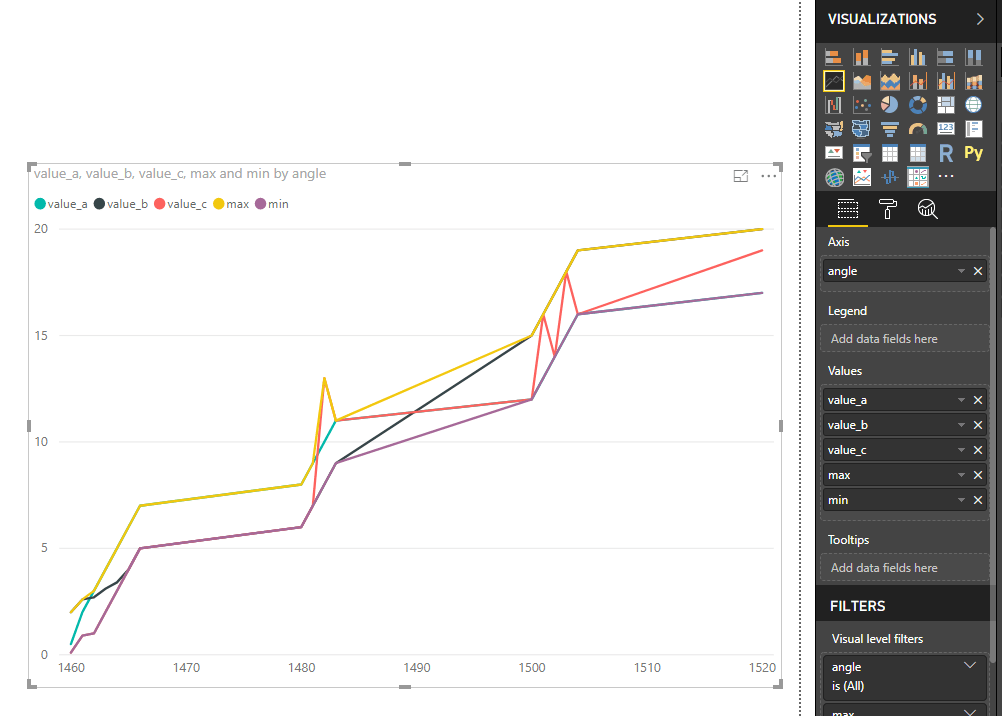Pick the 100% stacked column chart
The height and width of the screenshot is (716, 1002).
[973, 58]
